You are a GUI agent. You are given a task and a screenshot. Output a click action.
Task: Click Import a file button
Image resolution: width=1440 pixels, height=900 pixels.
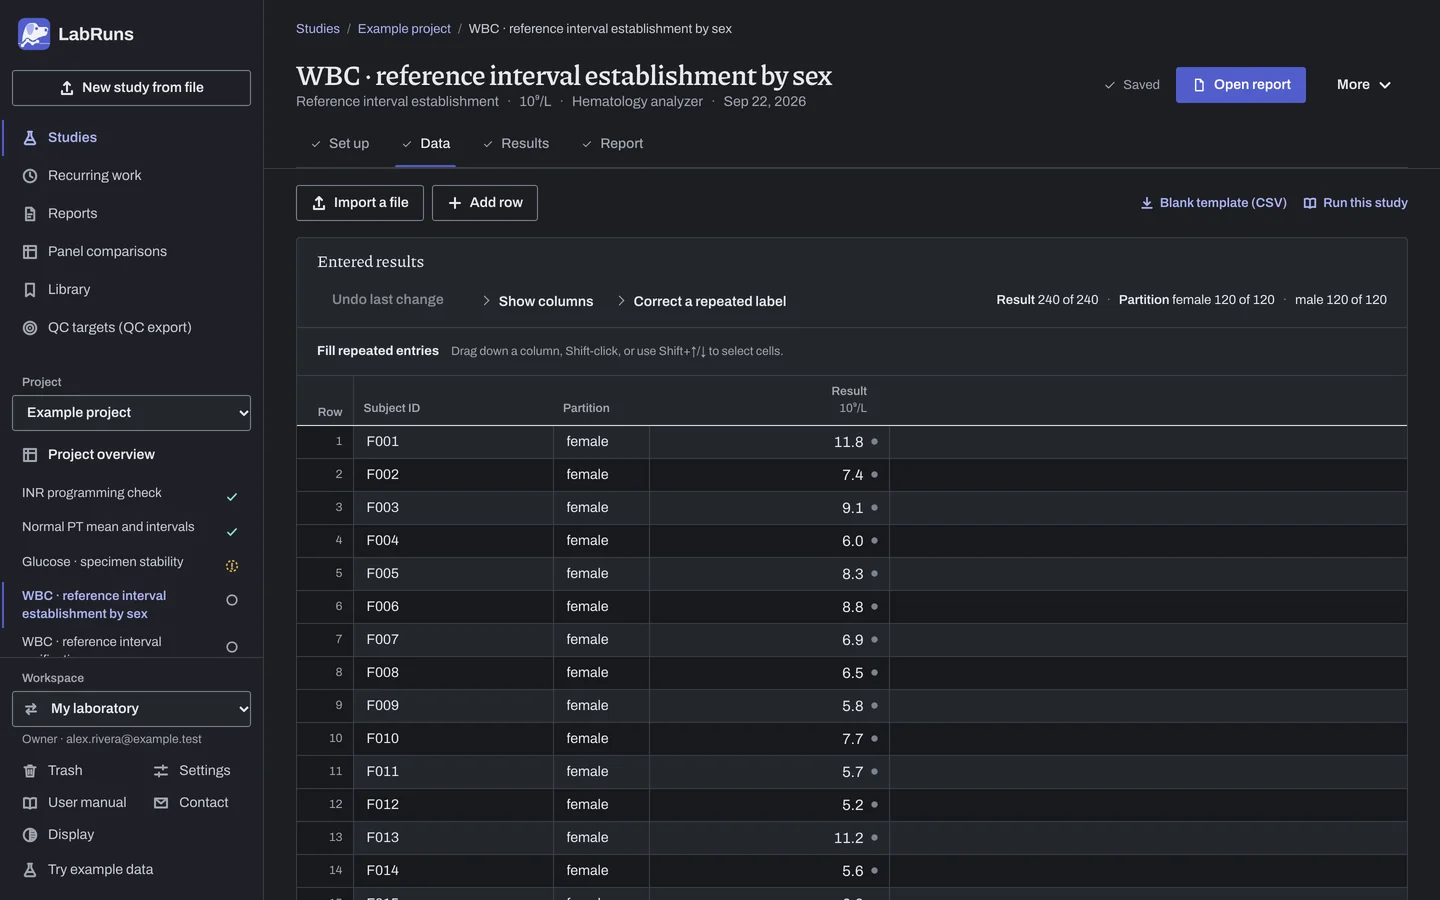click(x=360, y=203)
